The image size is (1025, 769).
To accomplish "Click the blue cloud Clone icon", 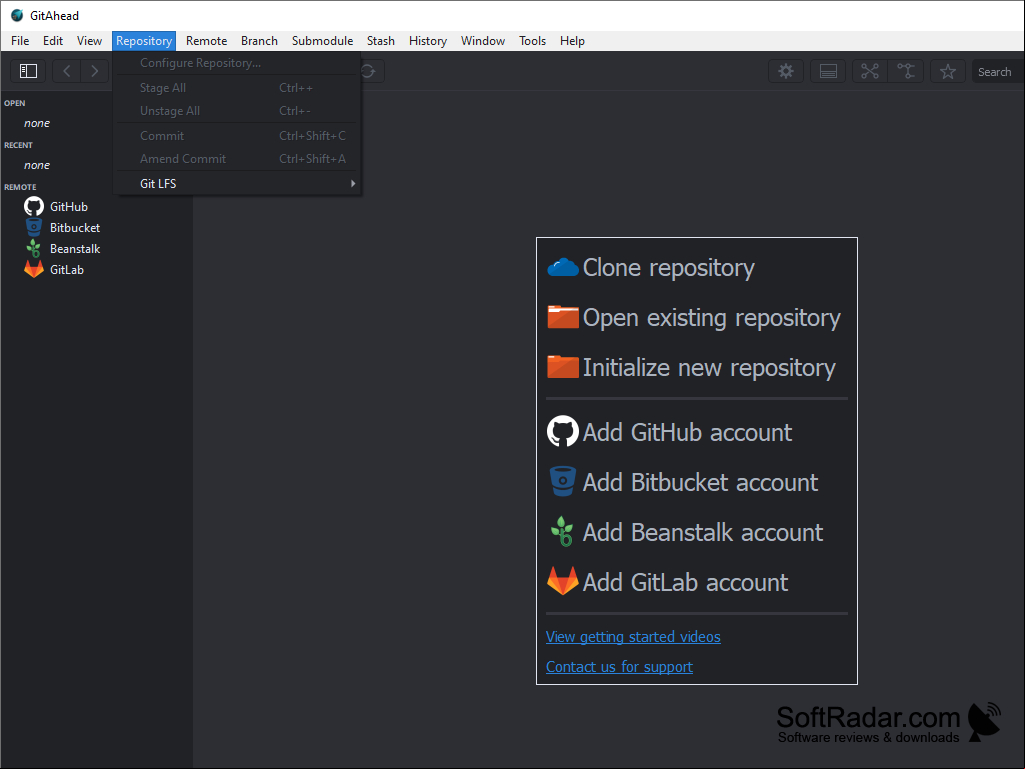I will (563, 267).
